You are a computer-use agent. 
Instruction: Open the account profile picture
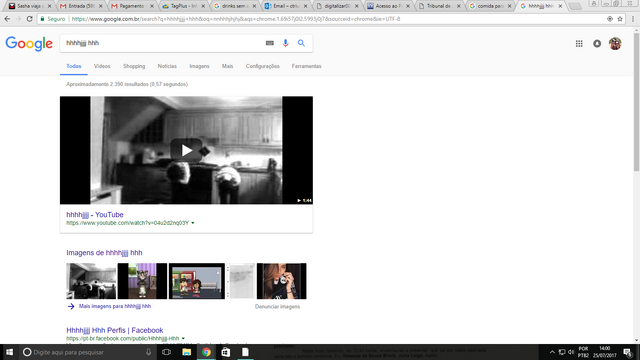click(x=615, y=44)
